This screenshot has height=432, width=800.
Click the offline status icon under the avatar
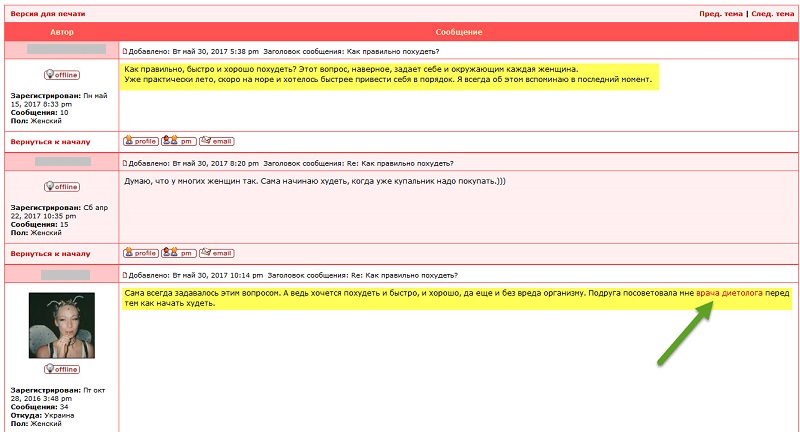pos(62,369)
